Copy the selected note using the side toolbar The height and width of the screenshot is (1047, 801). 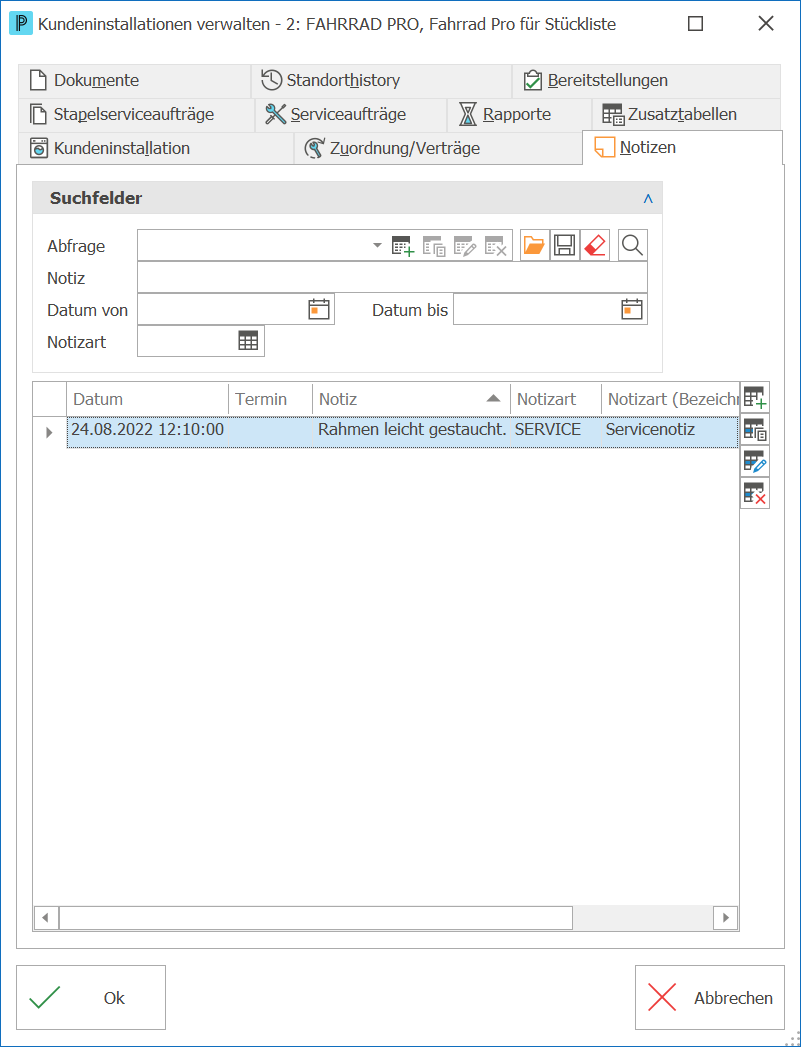[x=755, y=429]
